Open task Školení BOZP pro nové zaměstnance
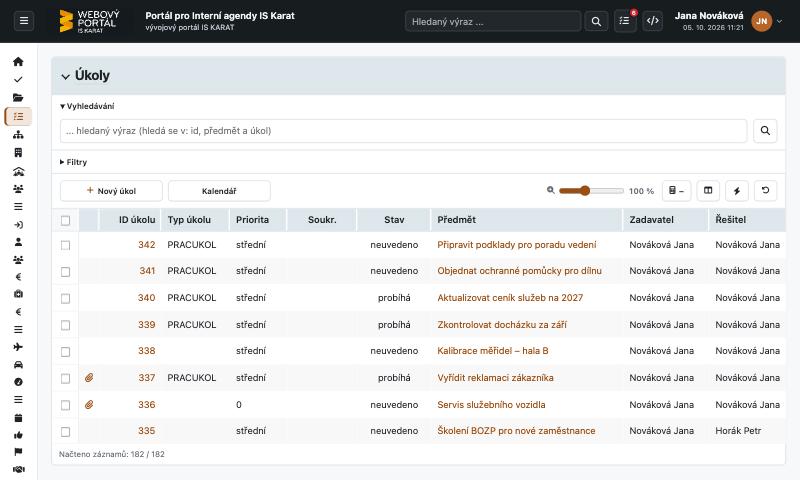This screenshot has height=480, width=800. pos(516,431)
